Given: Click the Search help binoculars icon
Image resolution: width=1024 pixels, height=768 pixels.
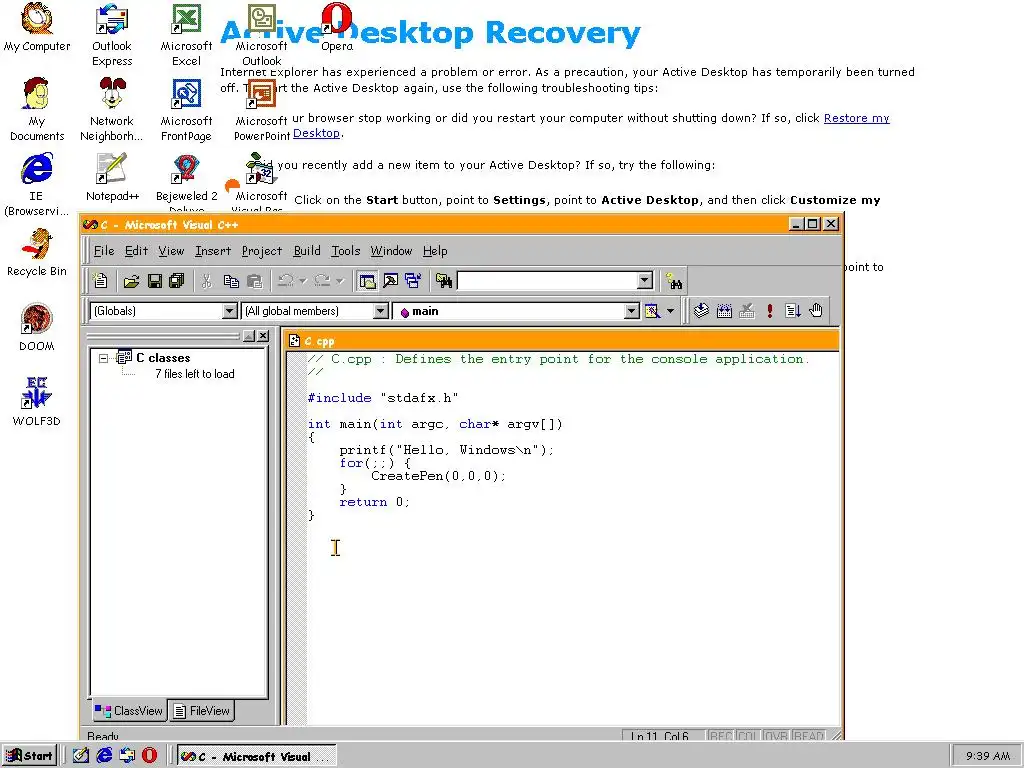Looking at the screenshot, I should coord(674,281).
